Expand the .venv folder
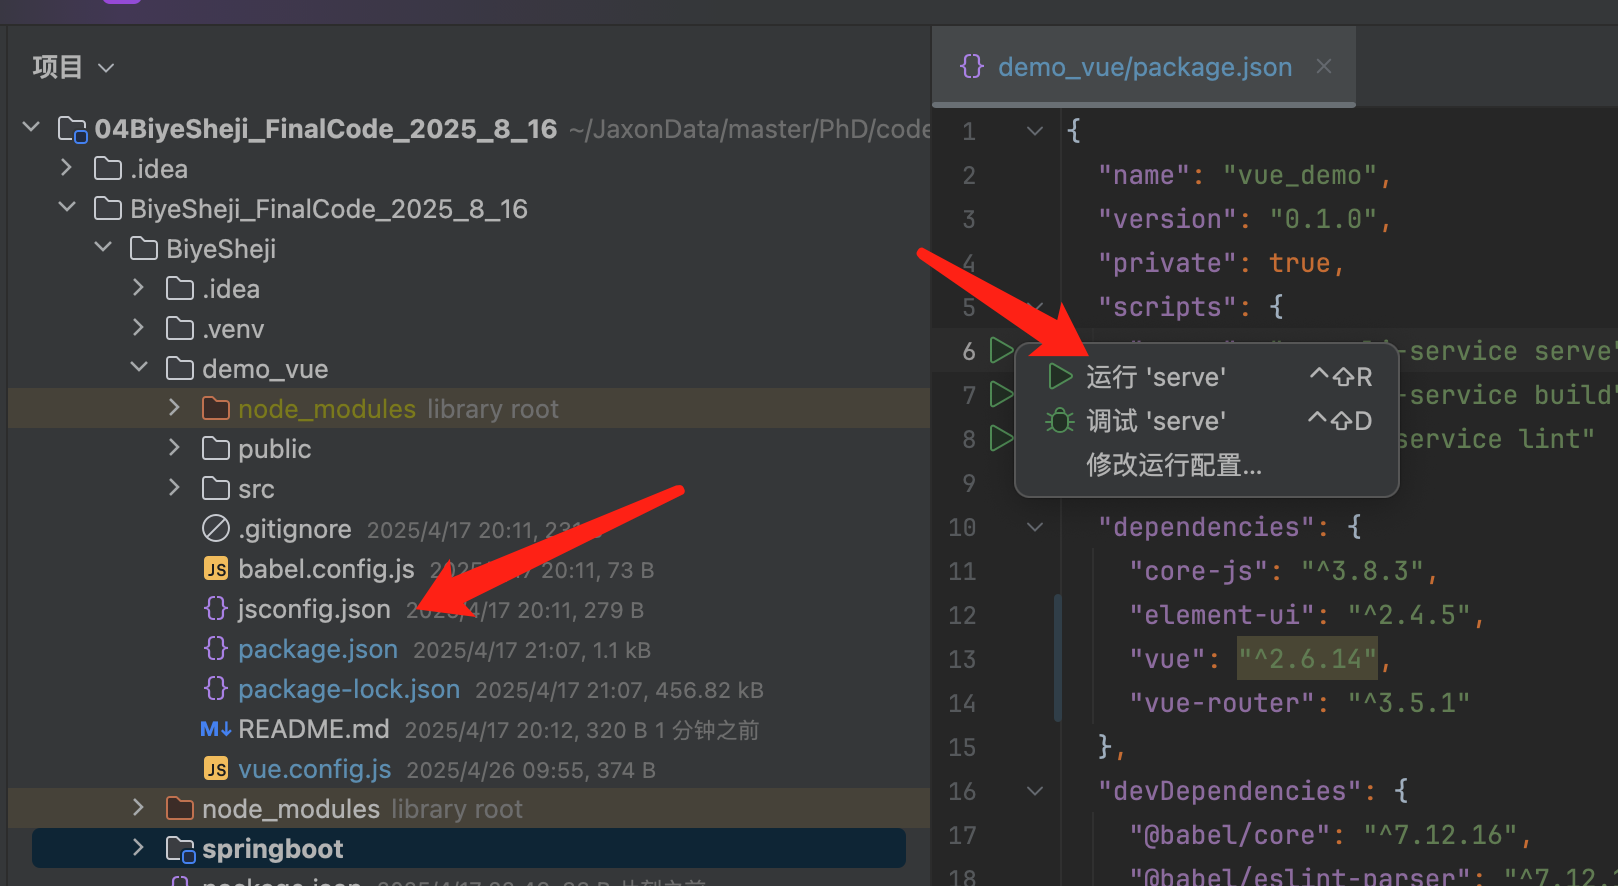 coord(139,328)
